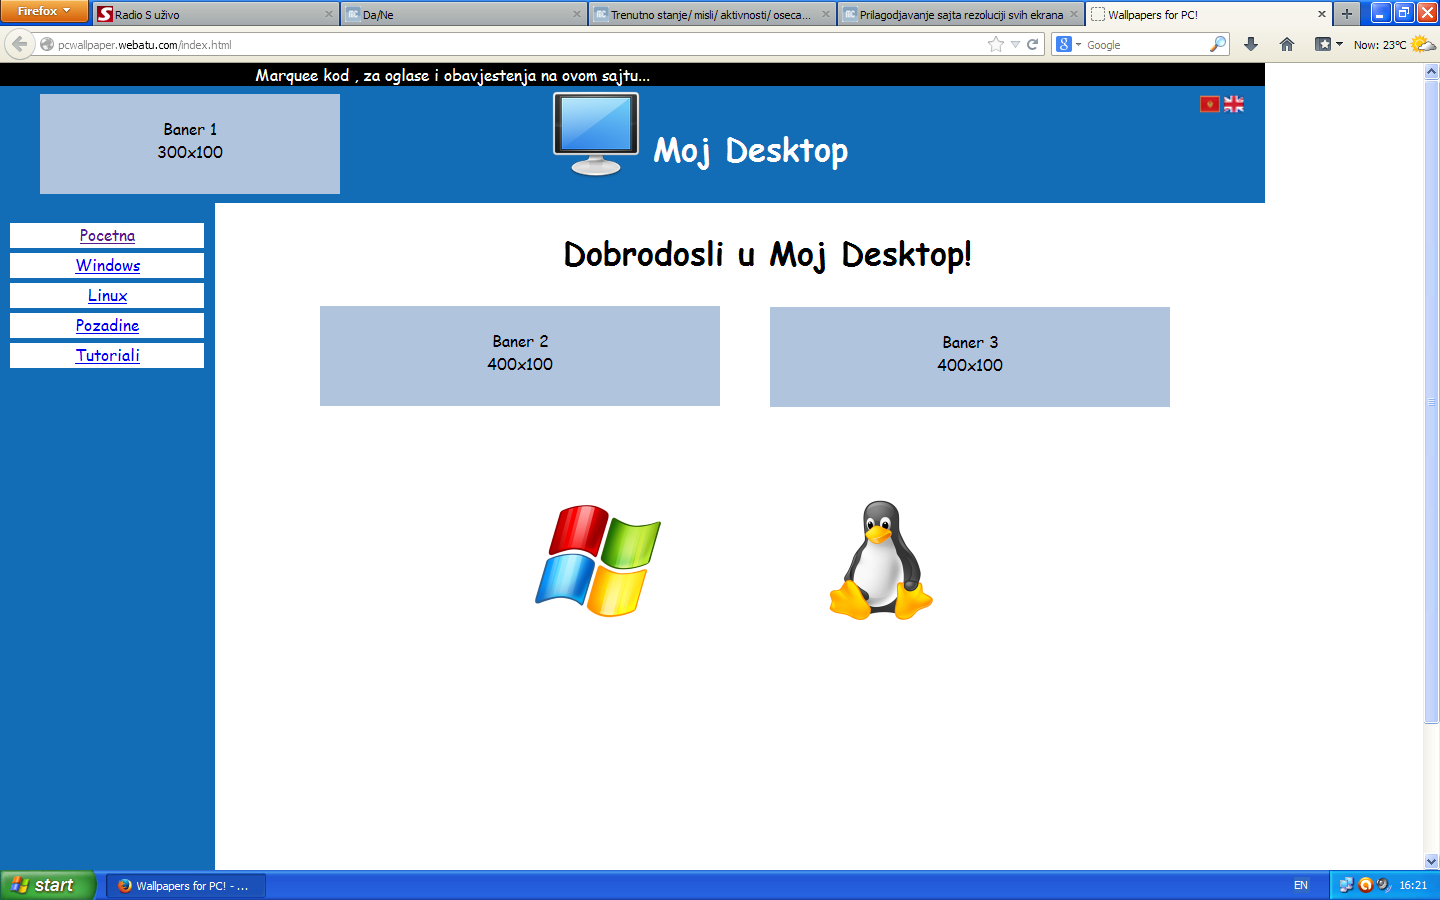
Task: Open the volume speaker tray icon
Action: [1383, 885]
